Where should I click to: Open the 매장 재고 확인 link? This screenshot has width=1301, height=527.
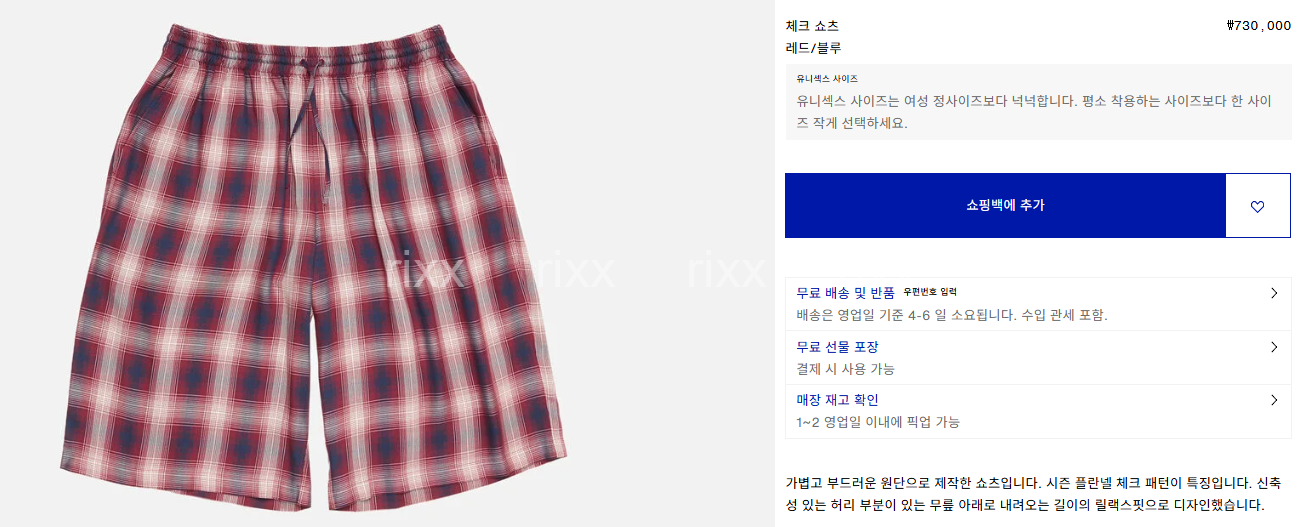point(837,400)
